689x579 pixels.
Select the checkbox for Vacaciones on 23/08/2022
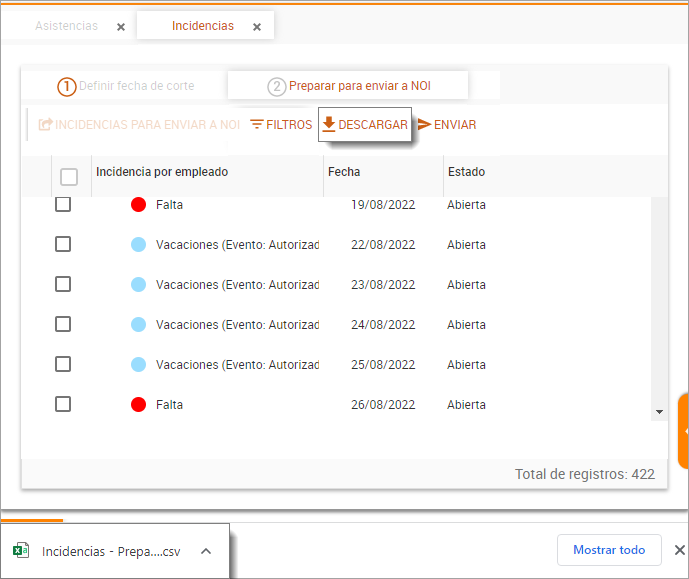coord(63,284)
